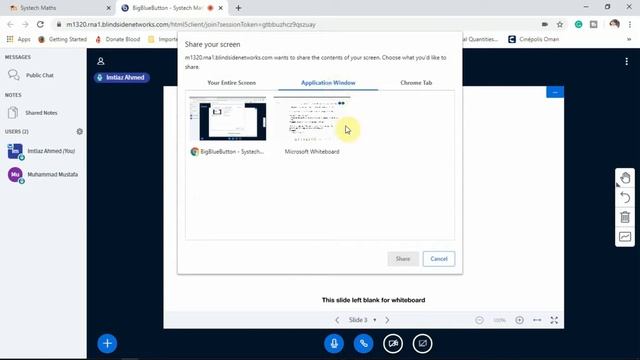The height and width of the screenshot is (360, 640).
Task: Reload the page
Action: (x=40, y=24)
